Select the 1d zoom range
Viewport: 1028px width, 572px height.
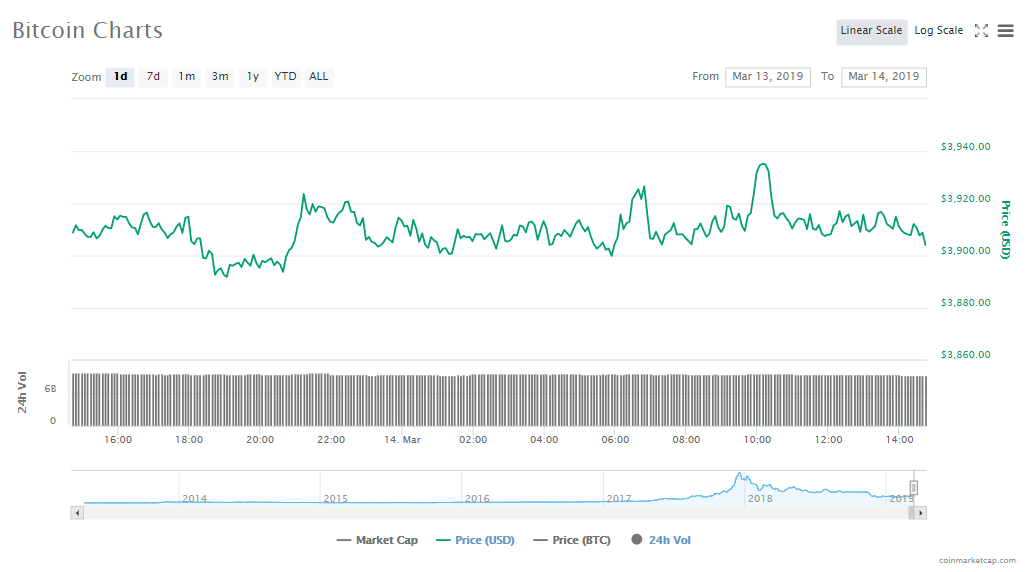click(120, 77)
